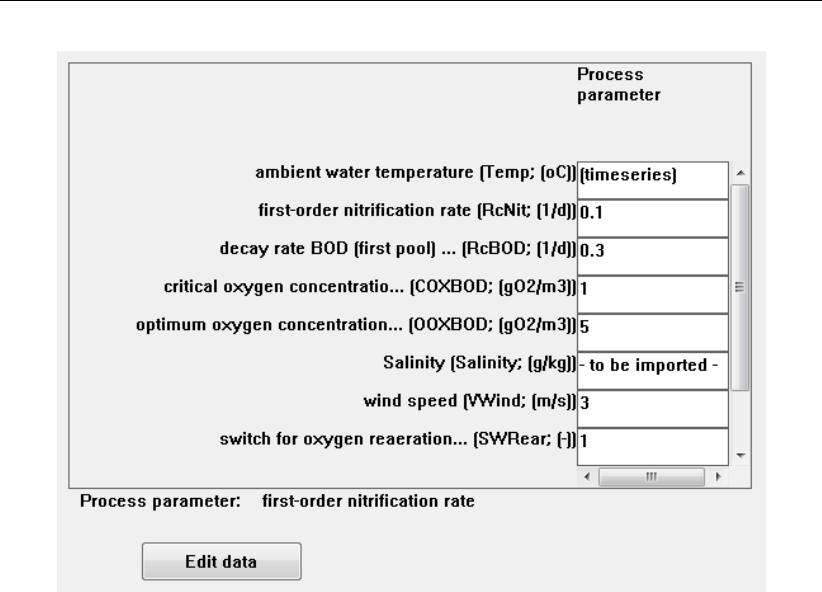Click the Process parameter column header
Viewport: 822px width, 592px height.
611,86
